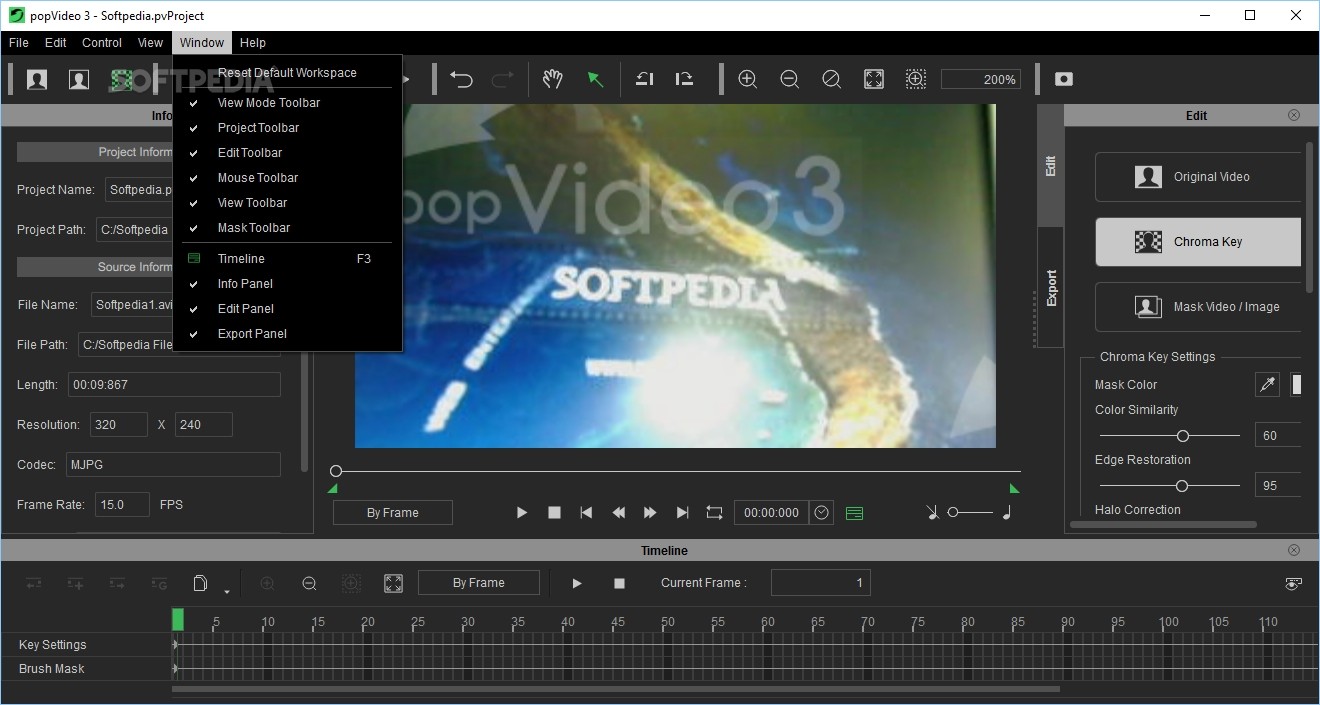Screen dimensions: 1320x705
Task: Click the Current Frame input field
Action: [x=820, y=583]
